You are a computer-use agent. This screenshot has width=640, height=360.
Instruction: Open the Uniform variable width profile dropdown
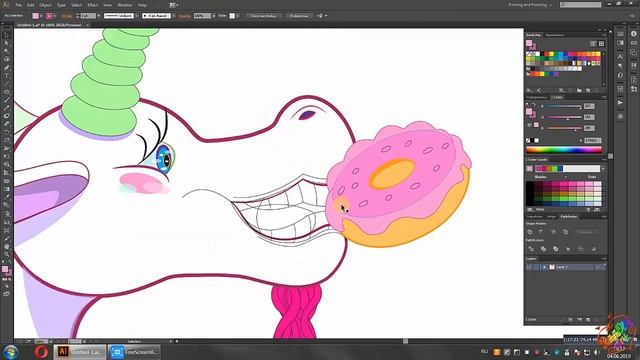[136, 16]
